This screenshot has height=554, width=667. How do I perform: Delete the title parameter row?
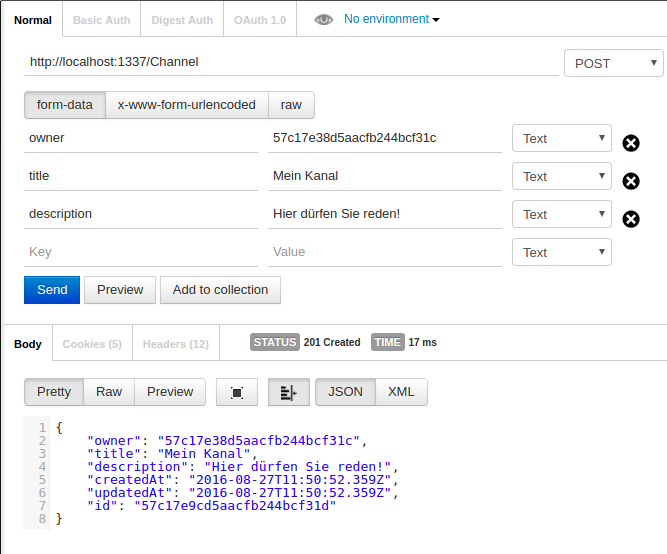coord(631,181)
